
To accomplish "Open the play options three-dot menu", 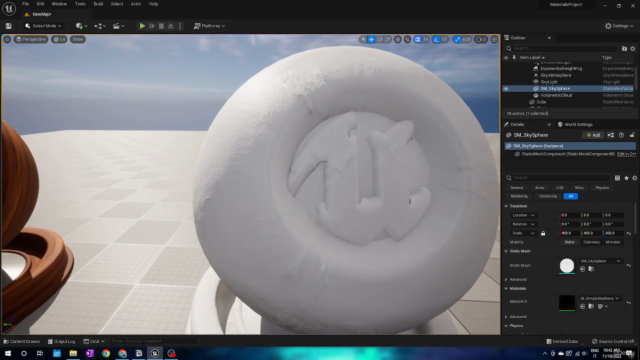I will click(x=180, y=26).
